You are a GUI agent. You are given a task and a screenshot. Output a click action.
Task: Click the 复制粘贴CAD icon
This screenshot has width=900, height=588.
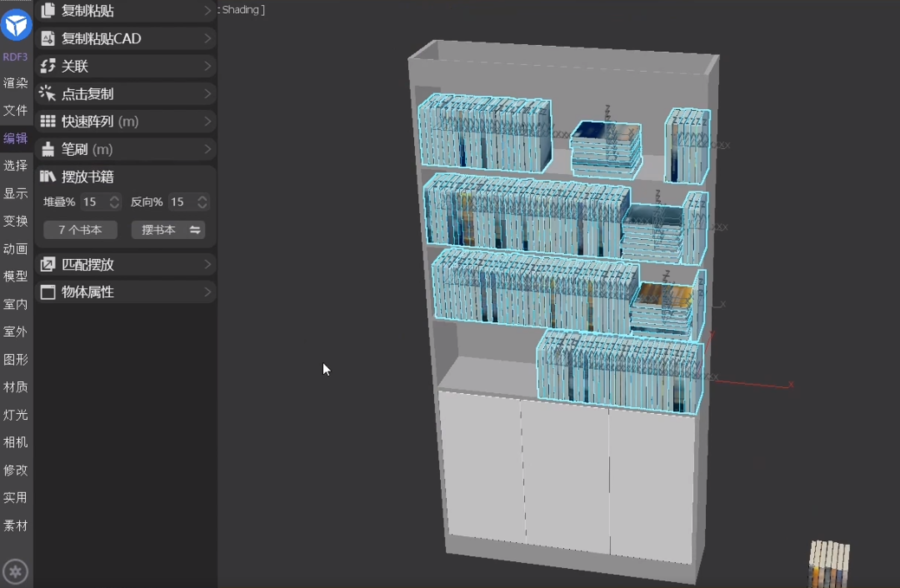tap(48, 38)
